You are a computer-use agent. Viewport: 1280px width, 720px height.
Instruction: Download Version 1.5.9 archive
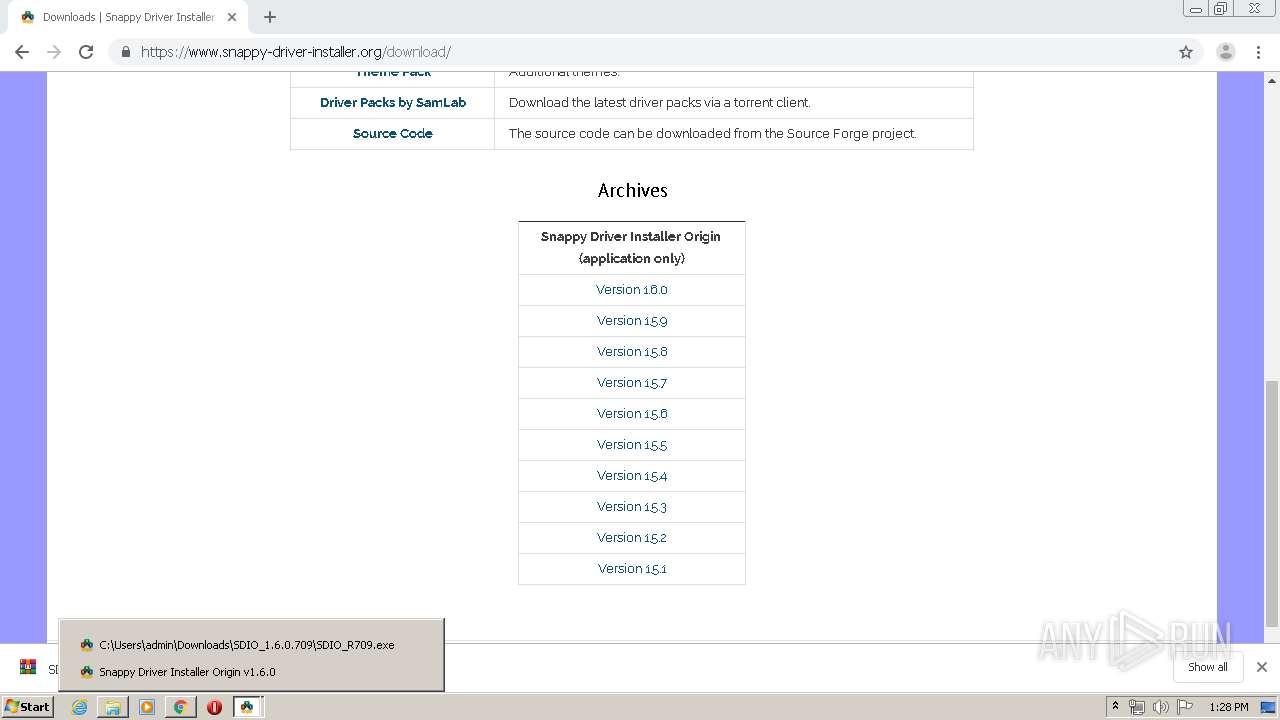pyautogui.click(x=632, y=320)
